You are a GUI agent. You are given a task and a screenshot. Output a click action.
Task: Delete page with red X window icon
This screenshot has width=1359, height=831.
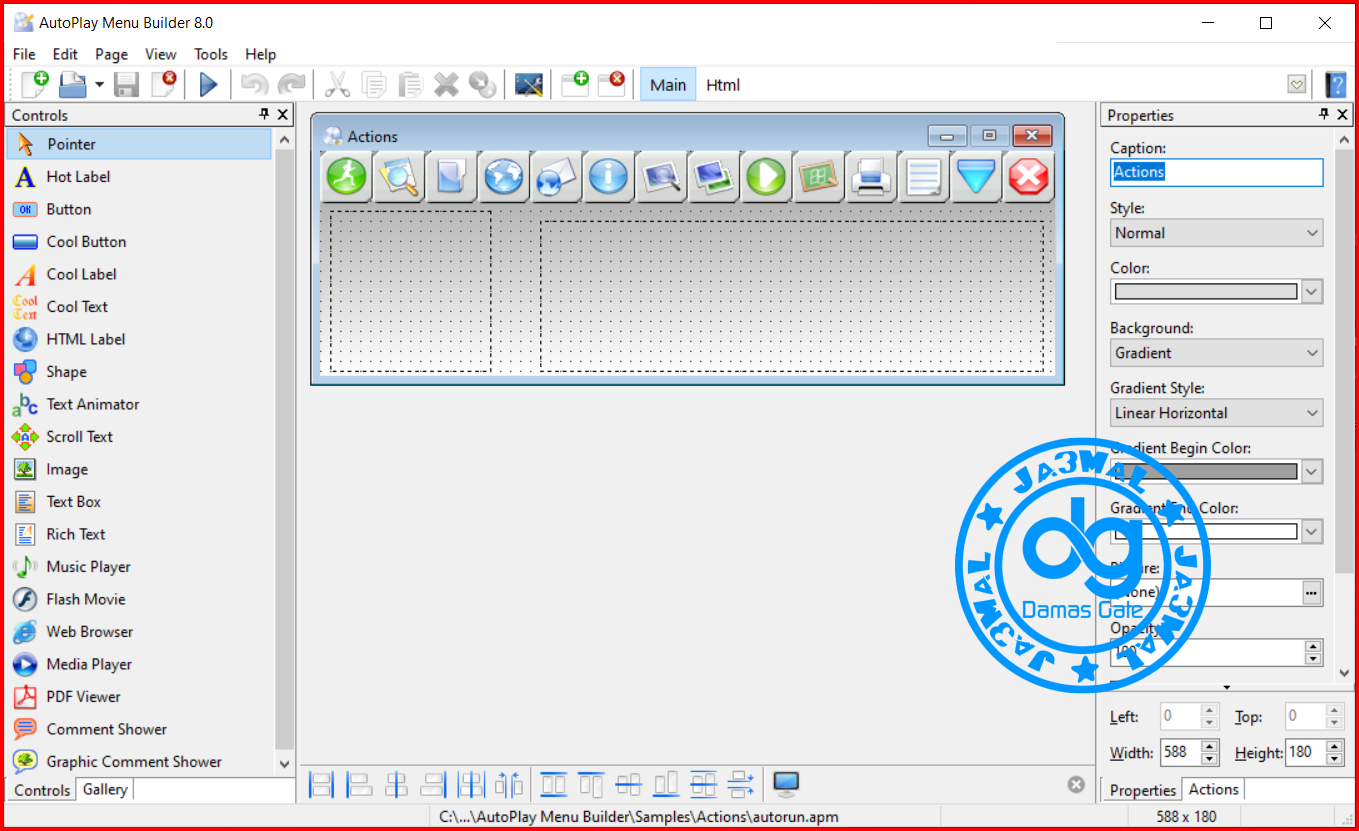612,84
